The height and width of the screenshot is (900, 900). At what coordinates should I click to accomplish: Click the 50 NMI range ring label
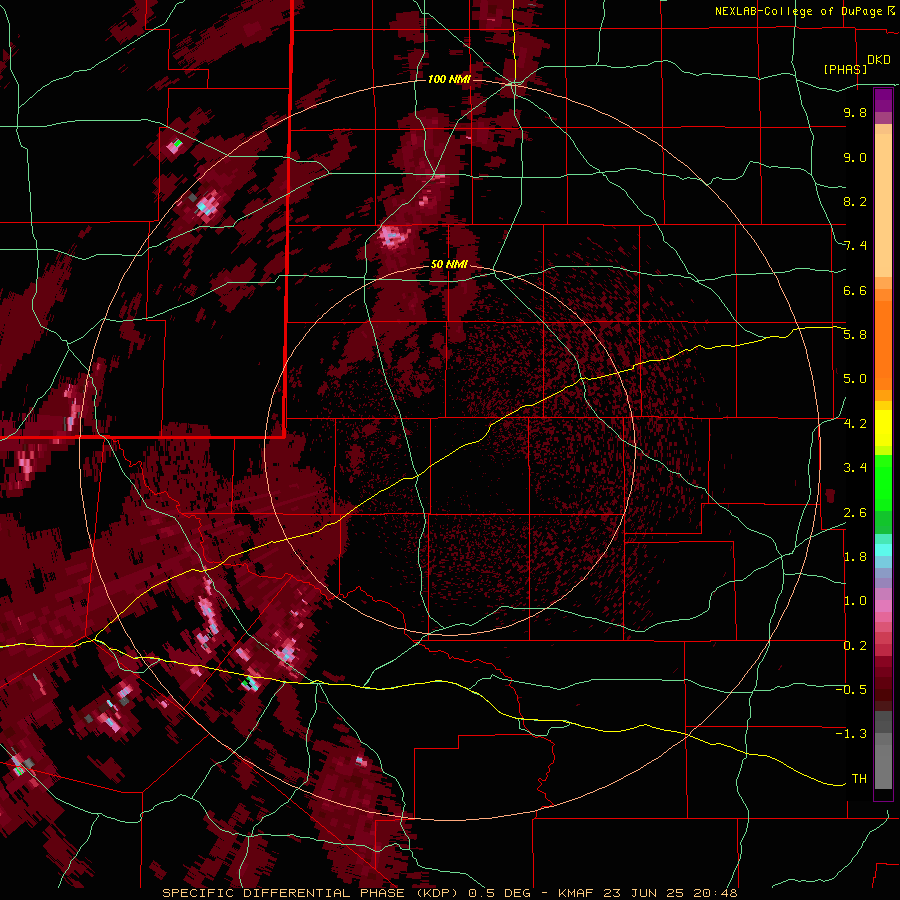449,265
